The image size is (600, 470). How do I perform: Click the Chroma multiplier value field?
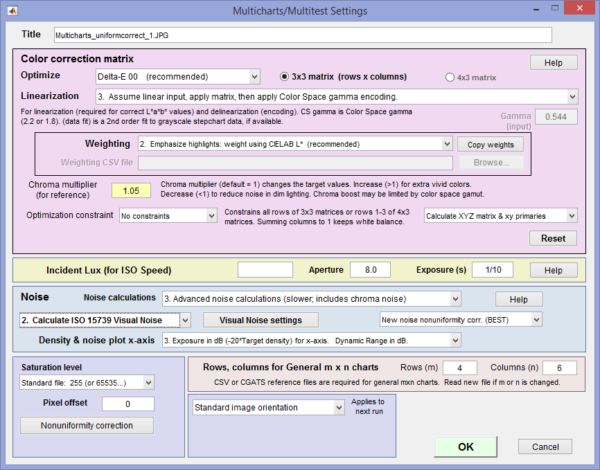[x=131, y=190]
